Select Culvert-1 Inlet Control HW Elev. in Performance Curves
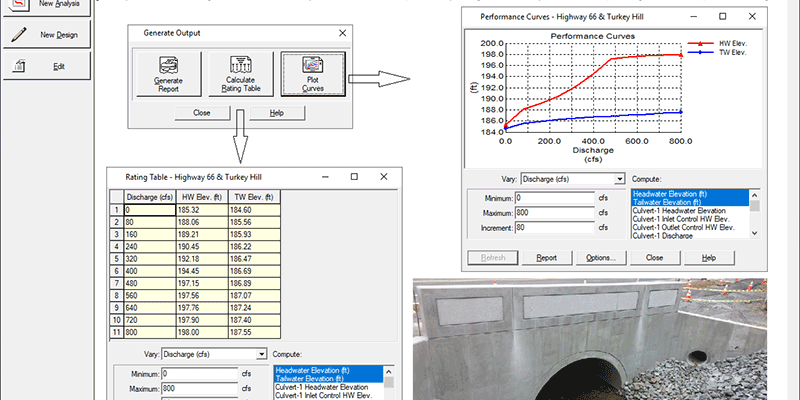 (x=690, y=219)
